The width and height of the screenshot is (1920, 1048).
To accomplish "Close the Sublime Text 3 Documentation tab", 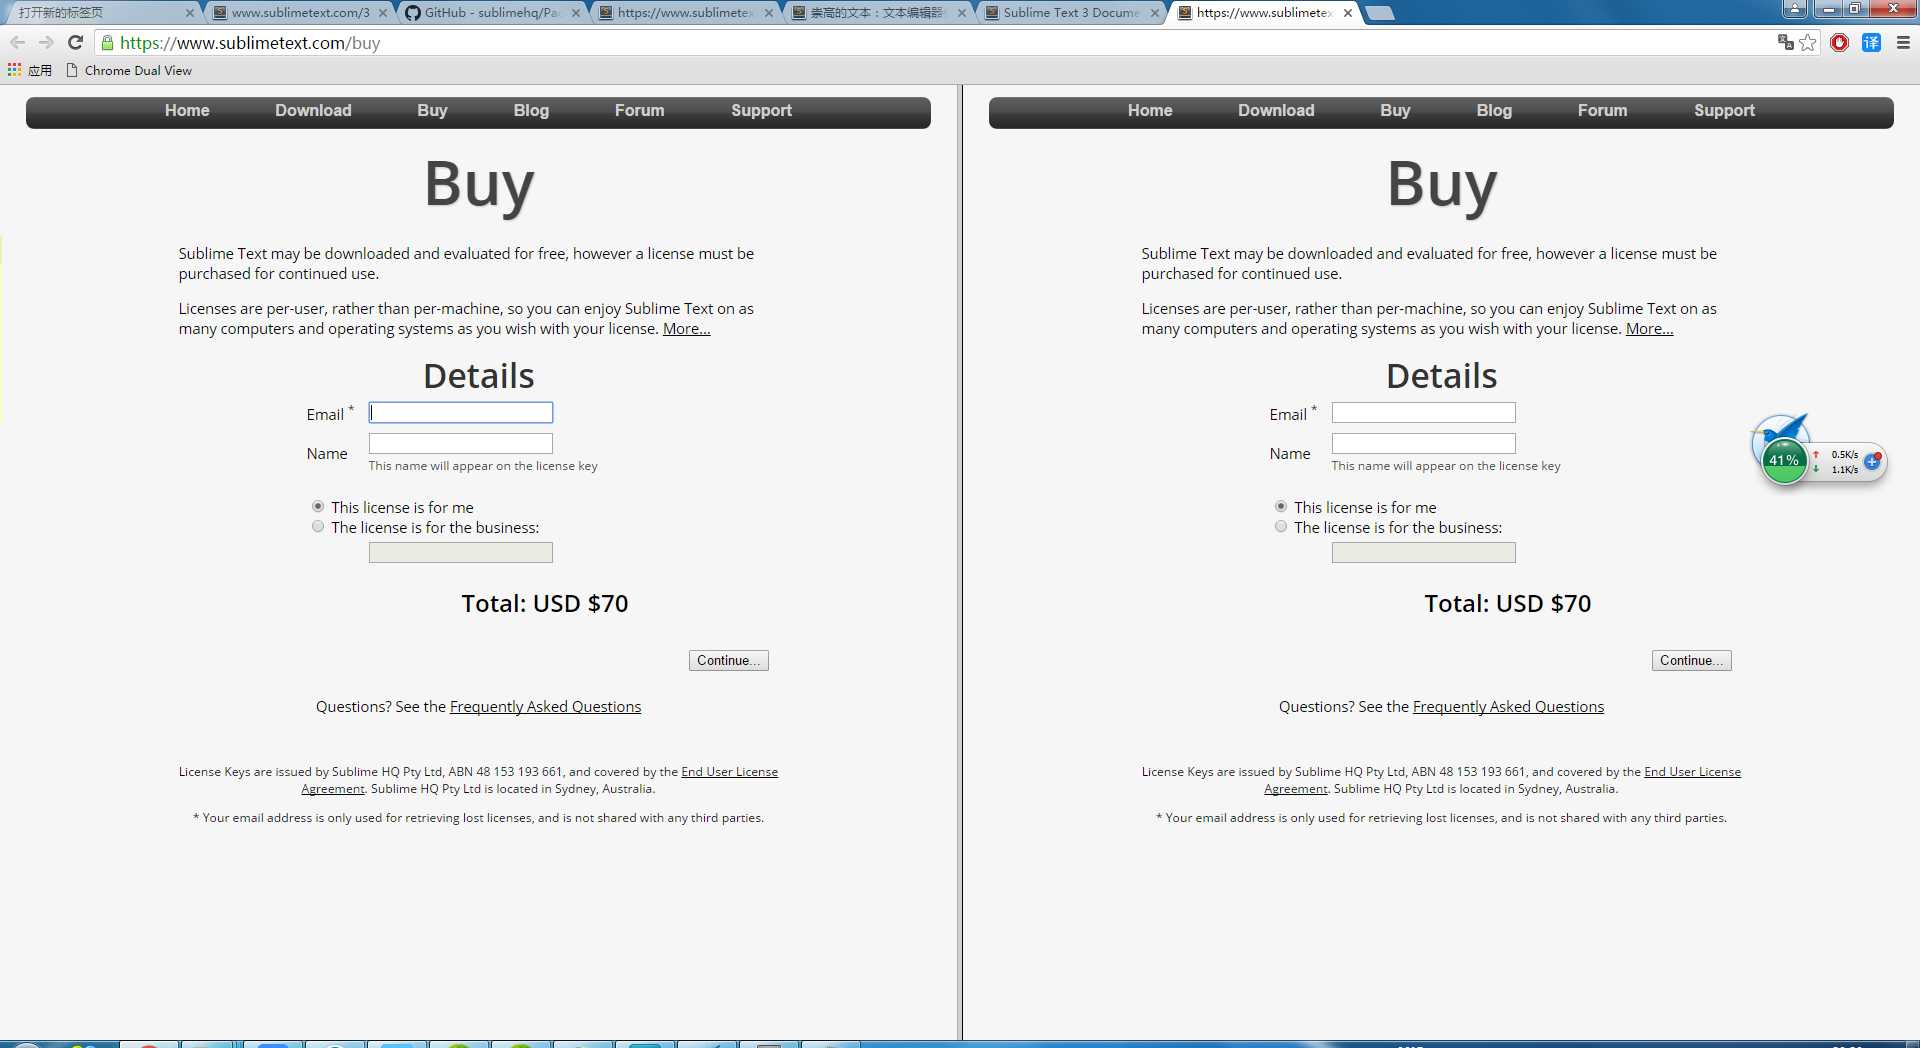I will click(1155, 13).
